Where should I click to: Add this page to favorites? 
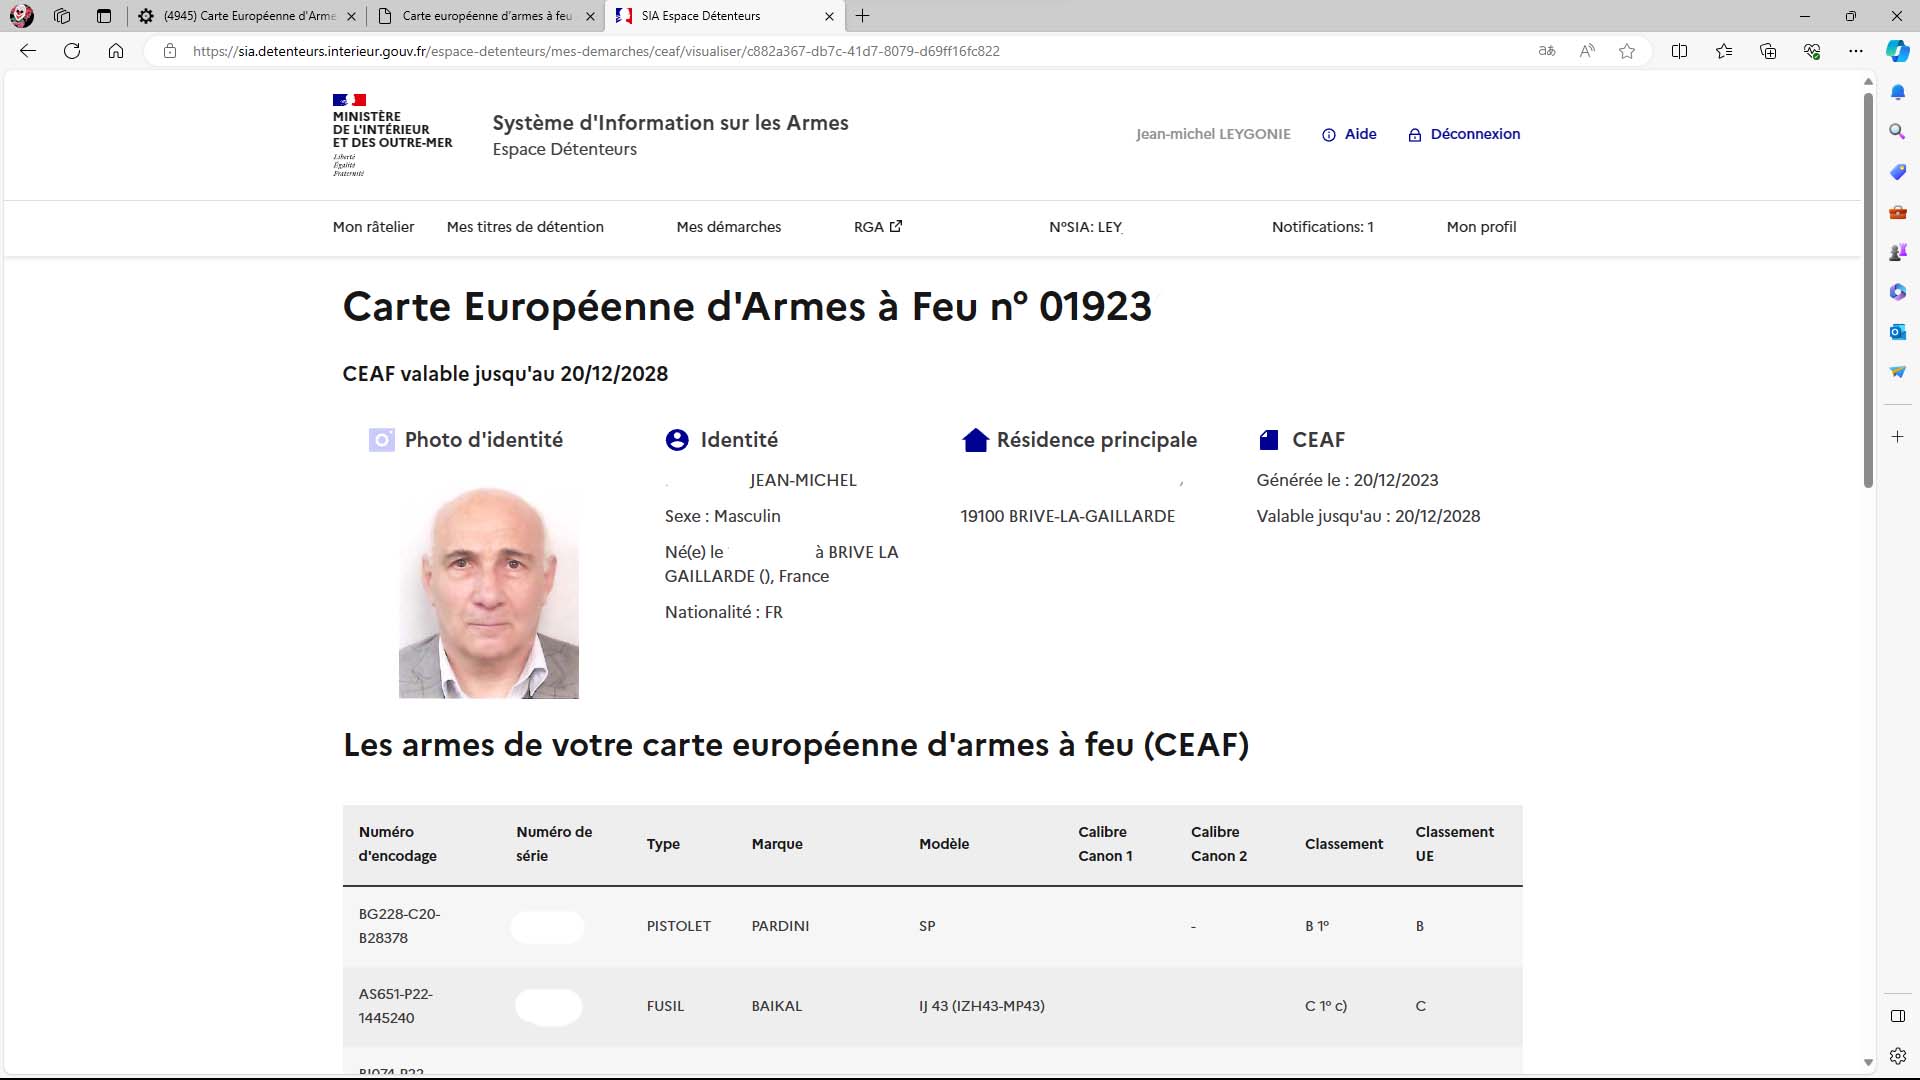click(x=1627, y=51)
